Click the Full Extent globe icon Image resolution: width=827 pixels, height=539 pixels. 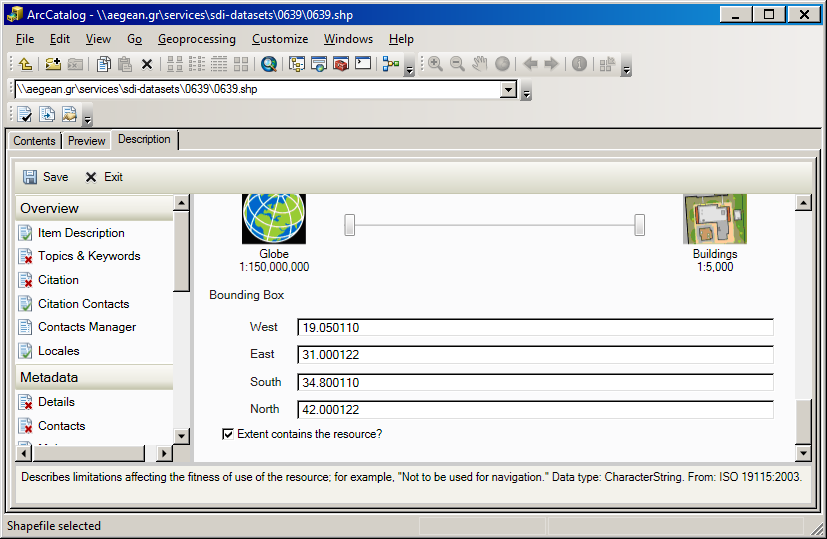(502, 64)
